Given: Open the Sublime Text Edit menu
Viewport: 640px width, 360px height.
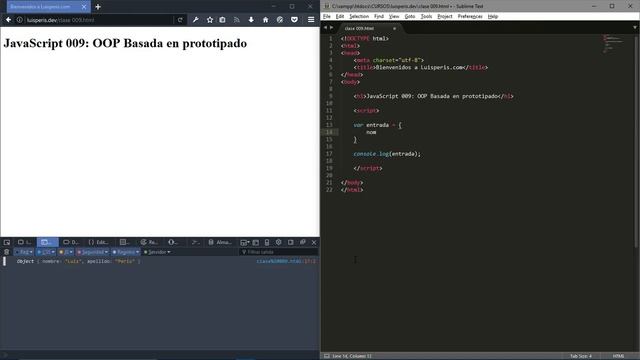Looking at the screenshot, I should (x=340, y=16).
